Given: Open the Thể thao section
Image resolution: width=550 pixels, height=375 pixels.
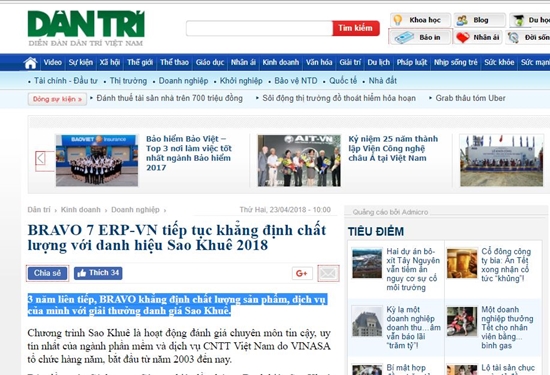Looking at the screenshot, I should (174, 62).
